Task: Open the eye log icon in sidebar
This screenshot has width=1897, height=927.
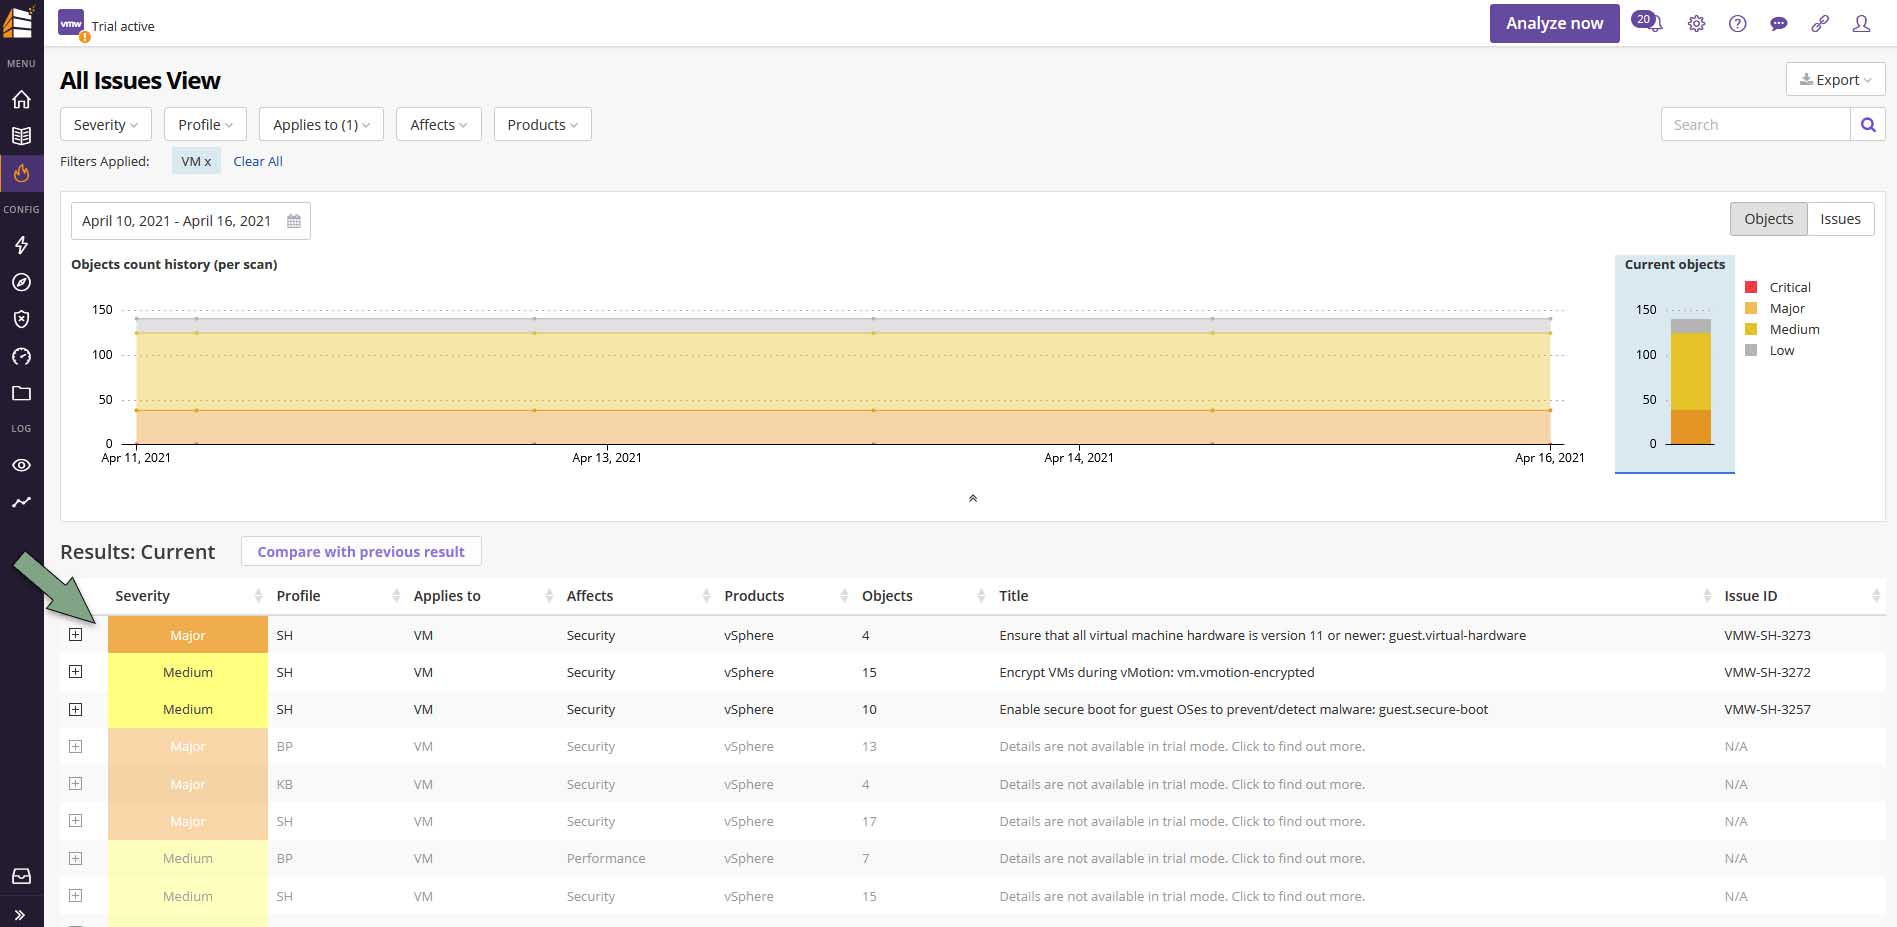Action: click(x=21, y=465)
